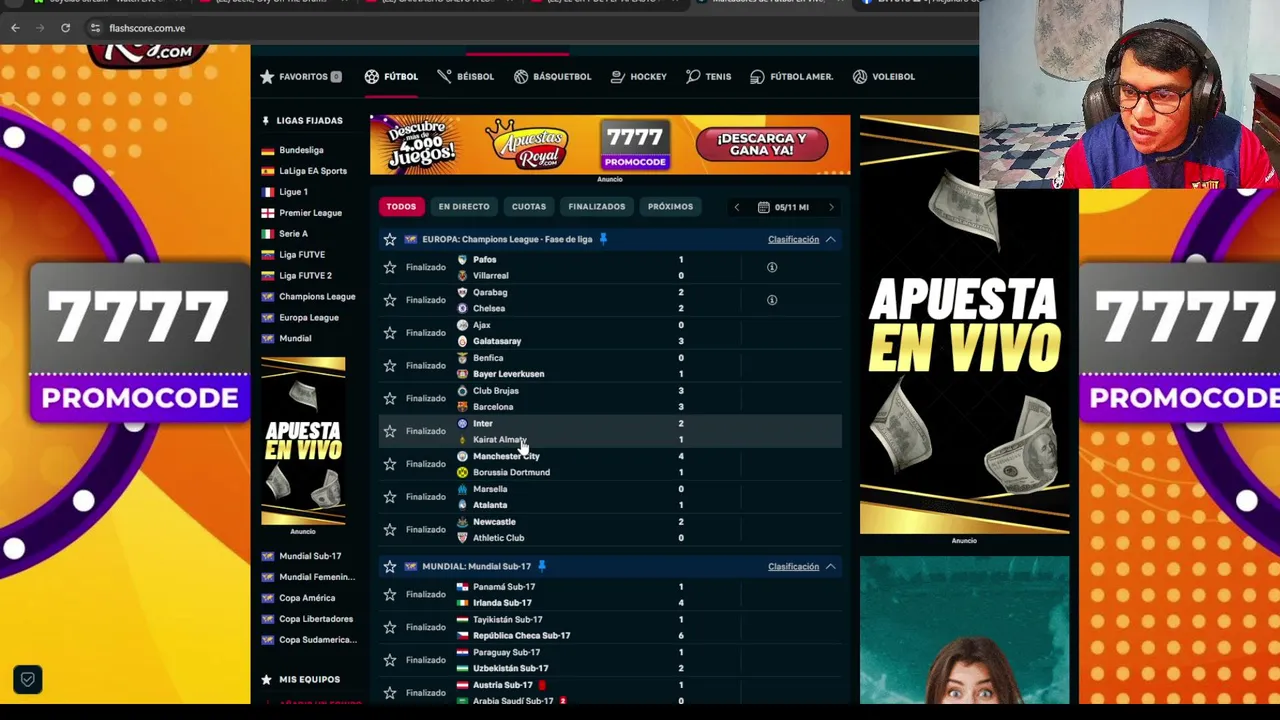Image resolution: width=1280 pixels, height=720 pixels.
Task: Switch to the Béisbol tab
Action: [465, 76]
